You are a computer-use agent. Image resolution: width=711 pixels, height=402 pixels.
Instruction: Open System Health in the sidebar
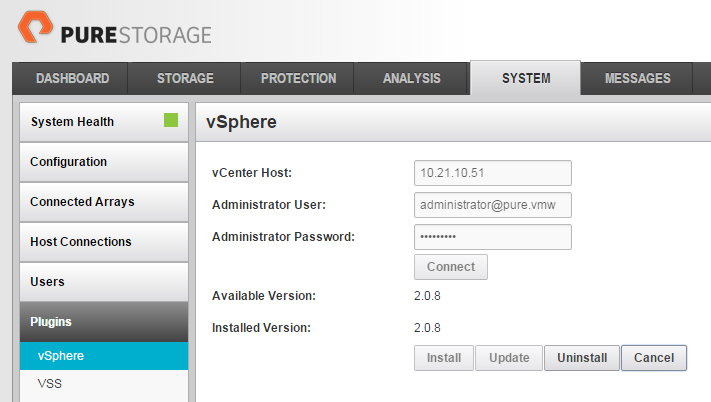click(x=104, y=122)
